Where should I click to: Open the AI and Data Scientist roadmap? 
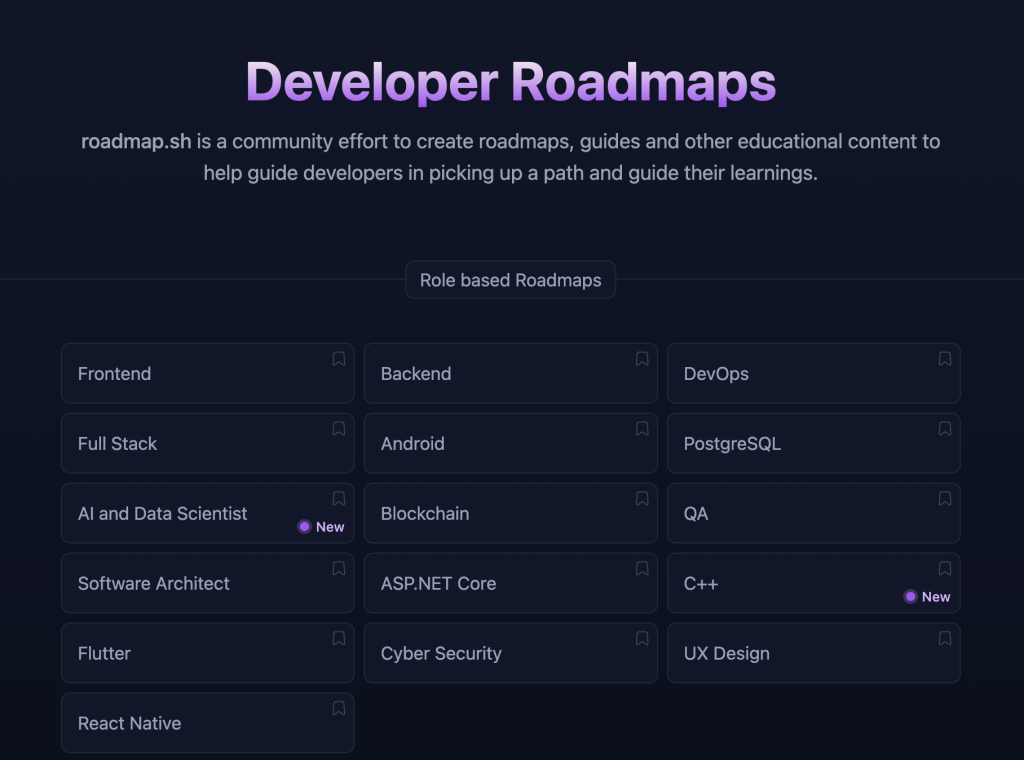[x=208, y=513]
